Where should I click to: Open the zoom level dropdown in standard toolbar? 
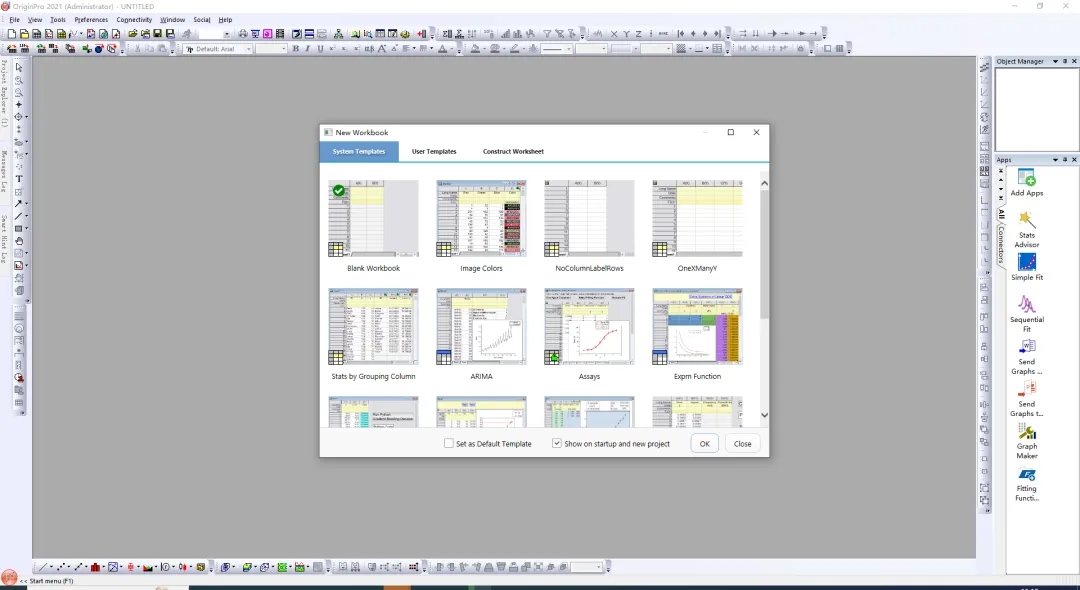click(226, 34)
